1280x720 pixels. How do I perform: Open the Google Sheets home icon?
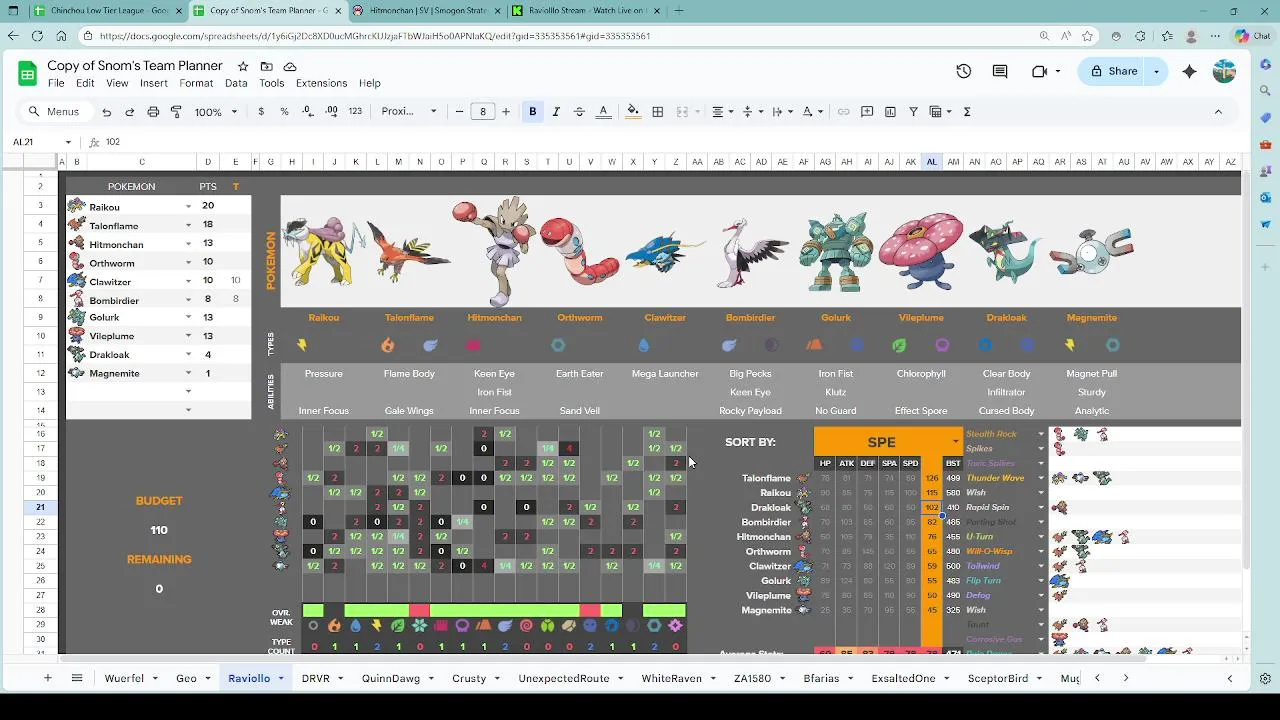click(x=27, y=73)
